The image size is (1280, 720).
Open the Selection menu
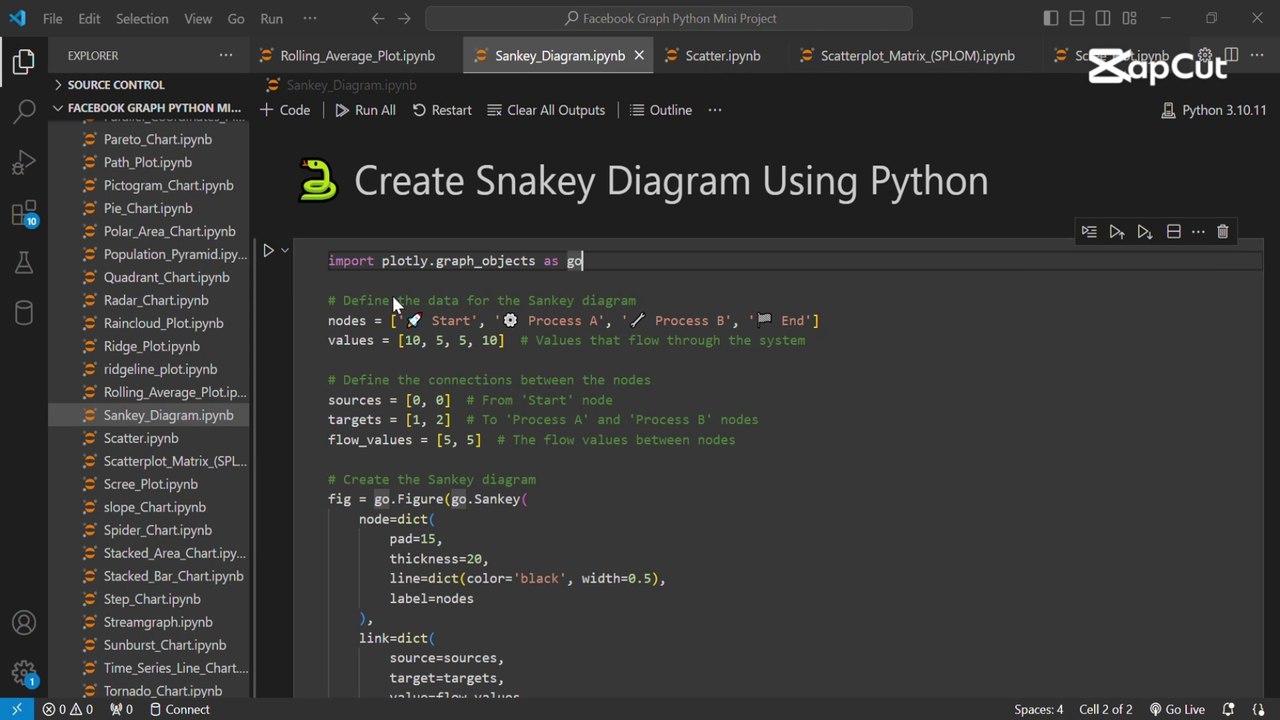142,18
